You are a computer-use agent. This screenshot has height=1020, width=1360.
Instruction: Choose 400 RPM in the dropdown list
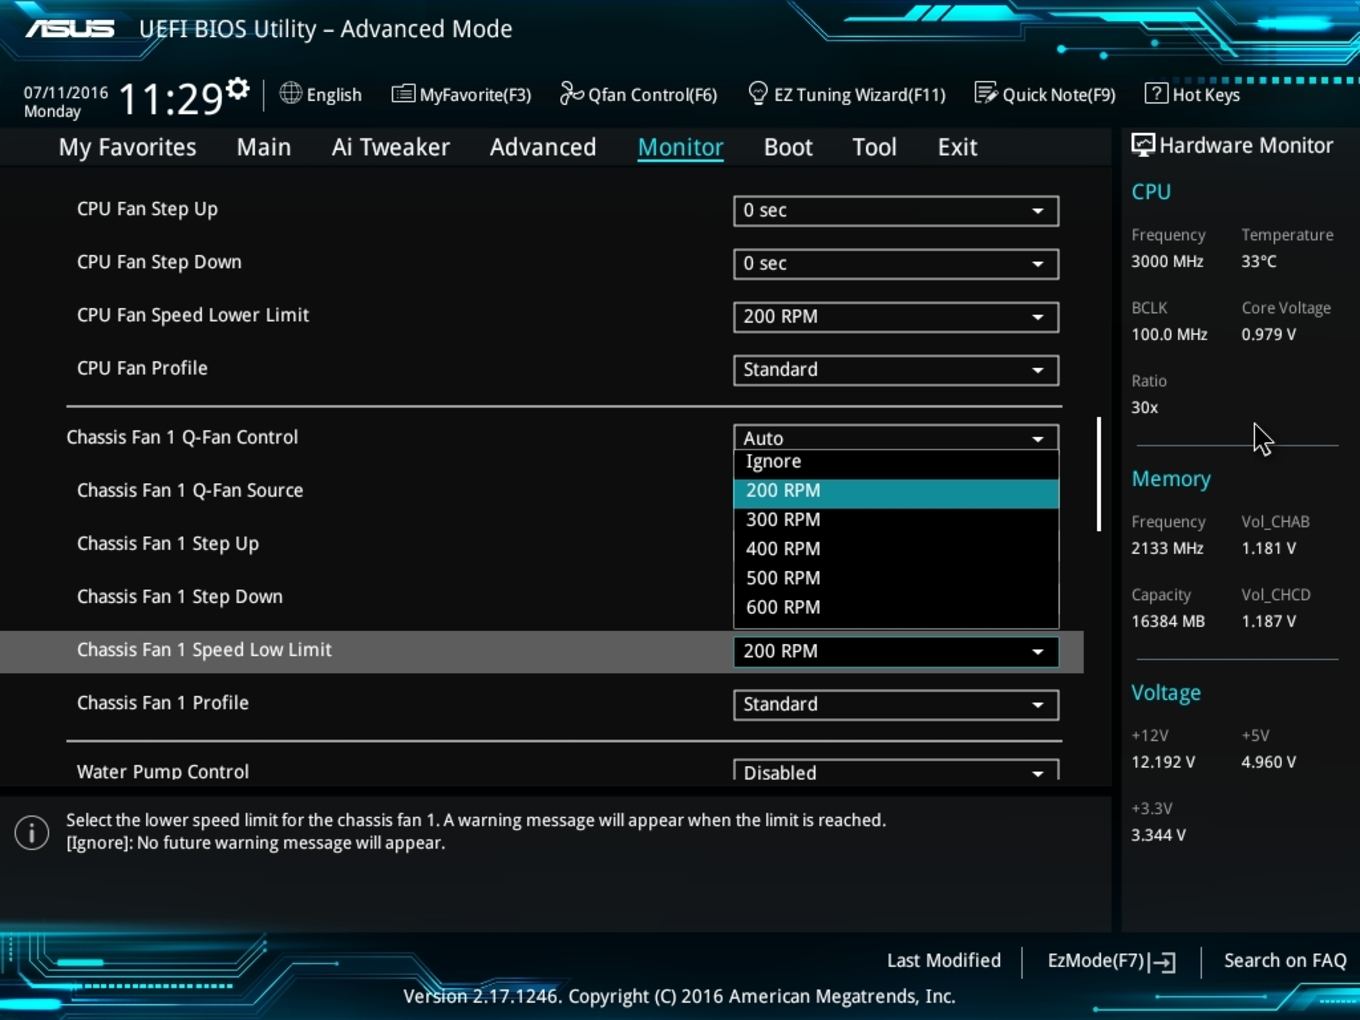coord(896,549)
